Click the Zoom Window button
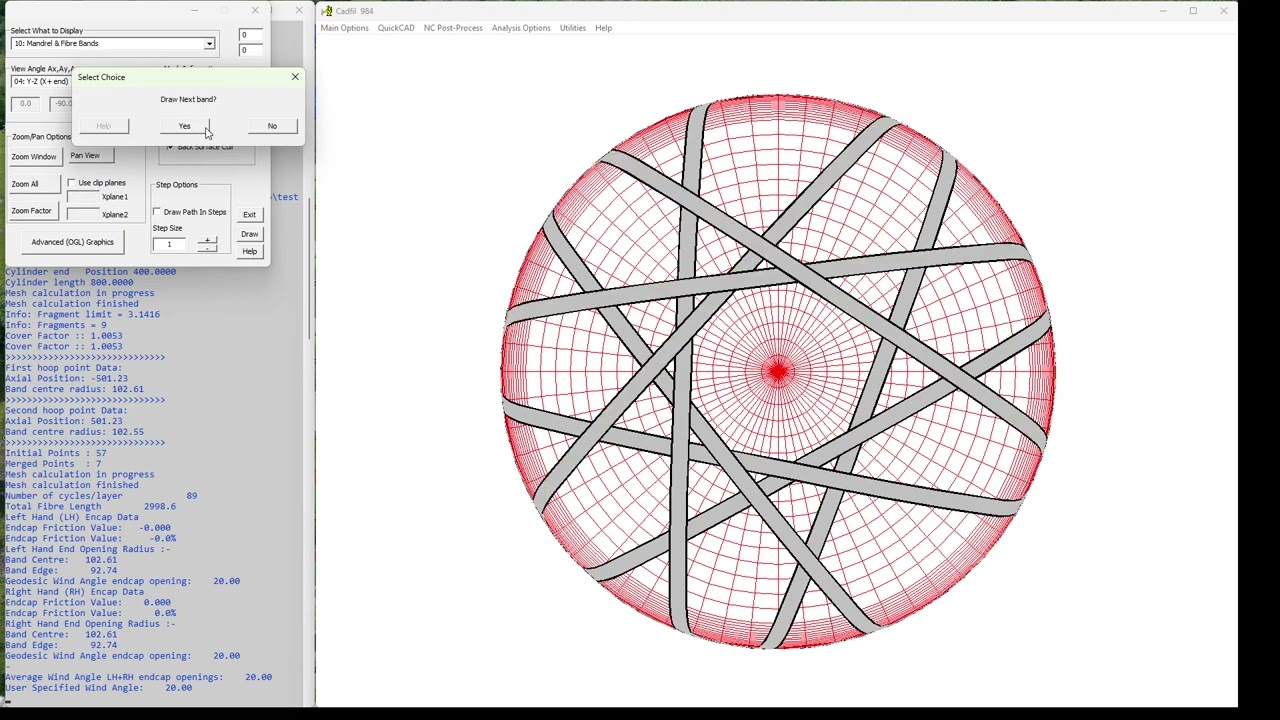This screenshot has width=1280, height=720. 34,157
